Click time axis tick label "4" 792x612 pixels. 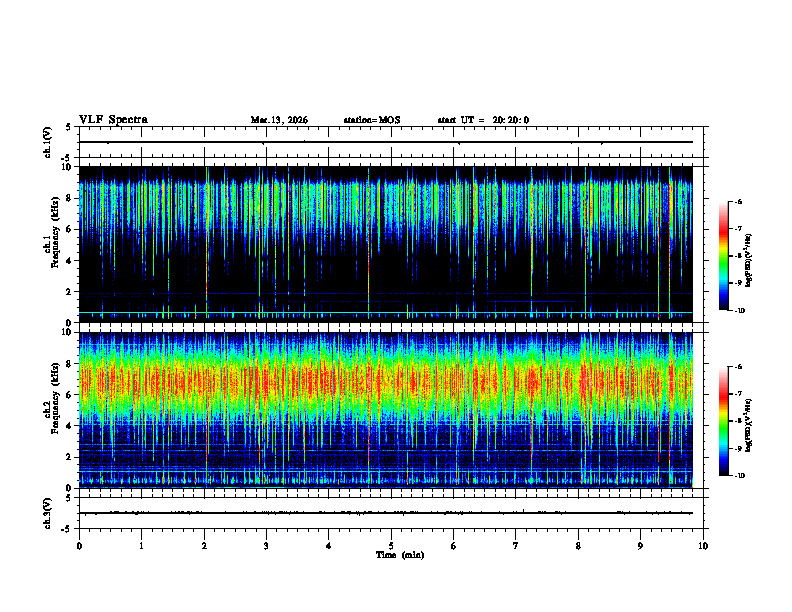coord(329,546)
